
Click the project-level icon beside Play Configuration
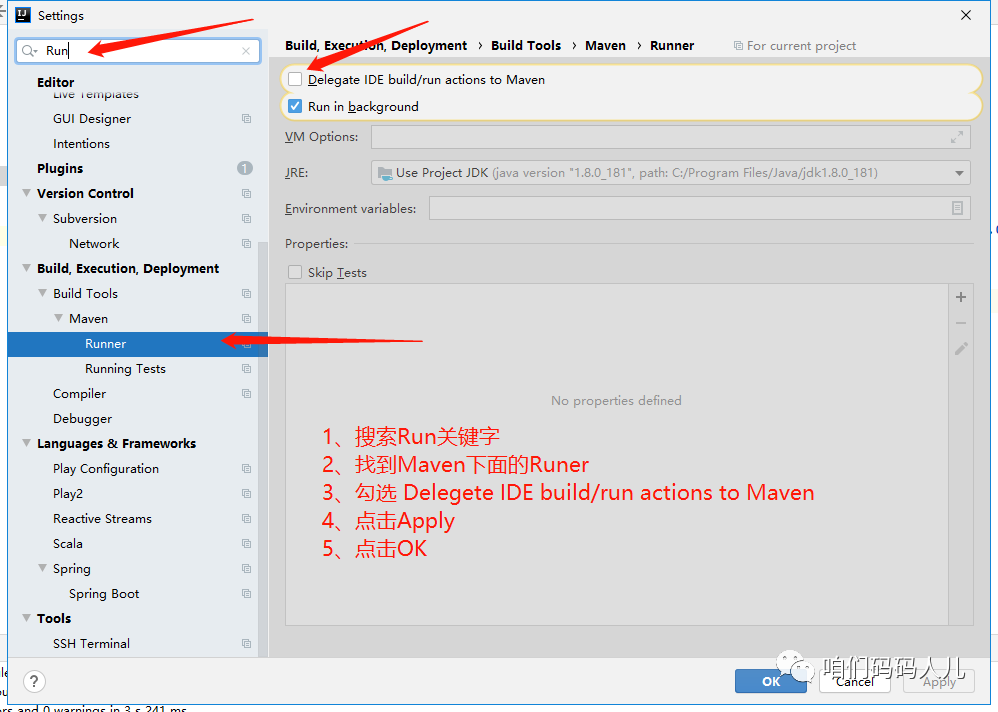pyautogui.click(x=246, y=469)
